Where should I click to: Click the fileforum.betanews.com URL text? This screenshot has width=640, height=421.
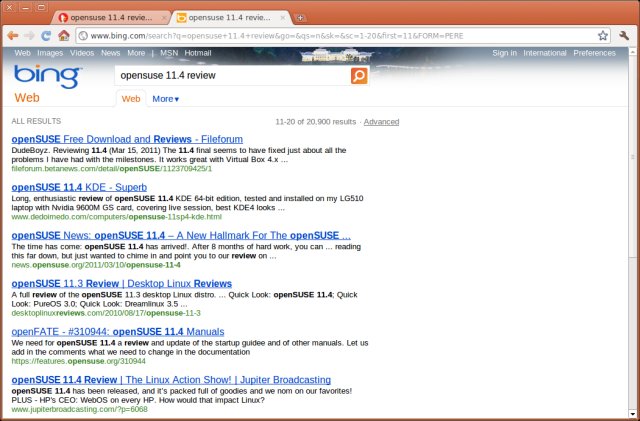(112, 169)
